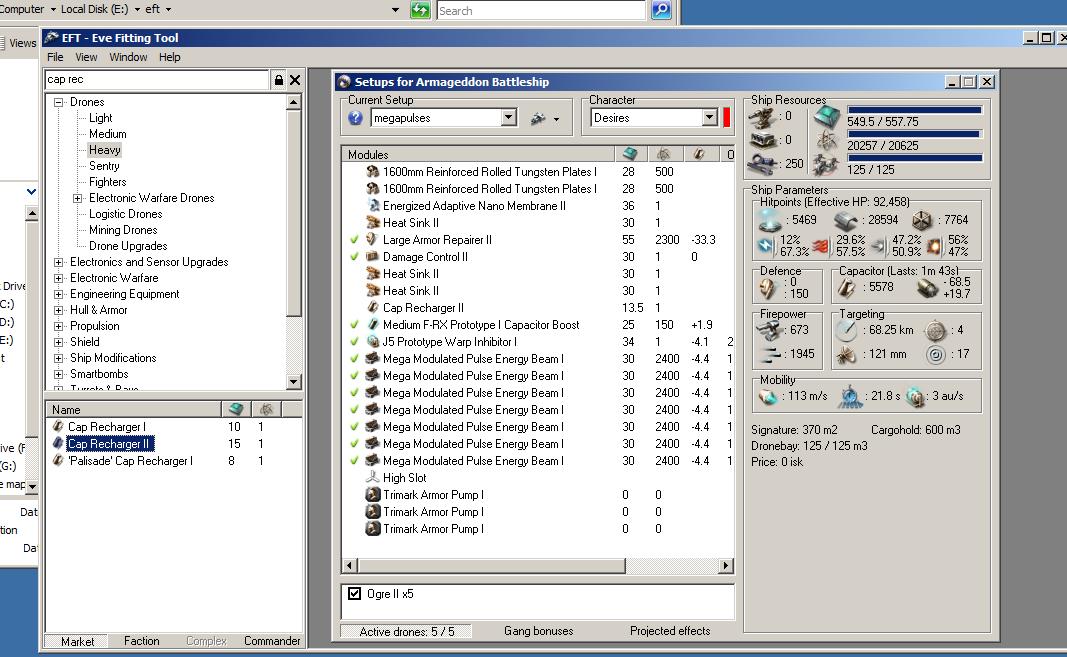This screenshot has height=657, width=1067.
Task: Expand the Shield category
Action: click(59, 342)
